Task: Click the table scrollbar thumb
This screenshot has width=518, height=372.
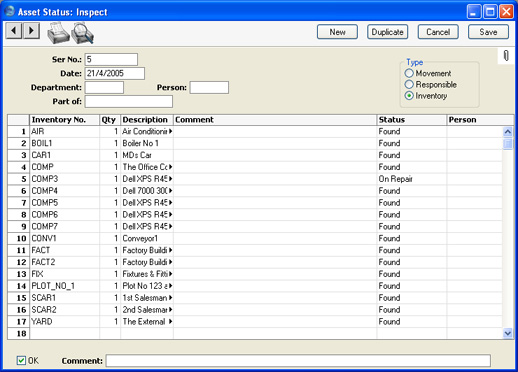Action: [x=508, y=144]
